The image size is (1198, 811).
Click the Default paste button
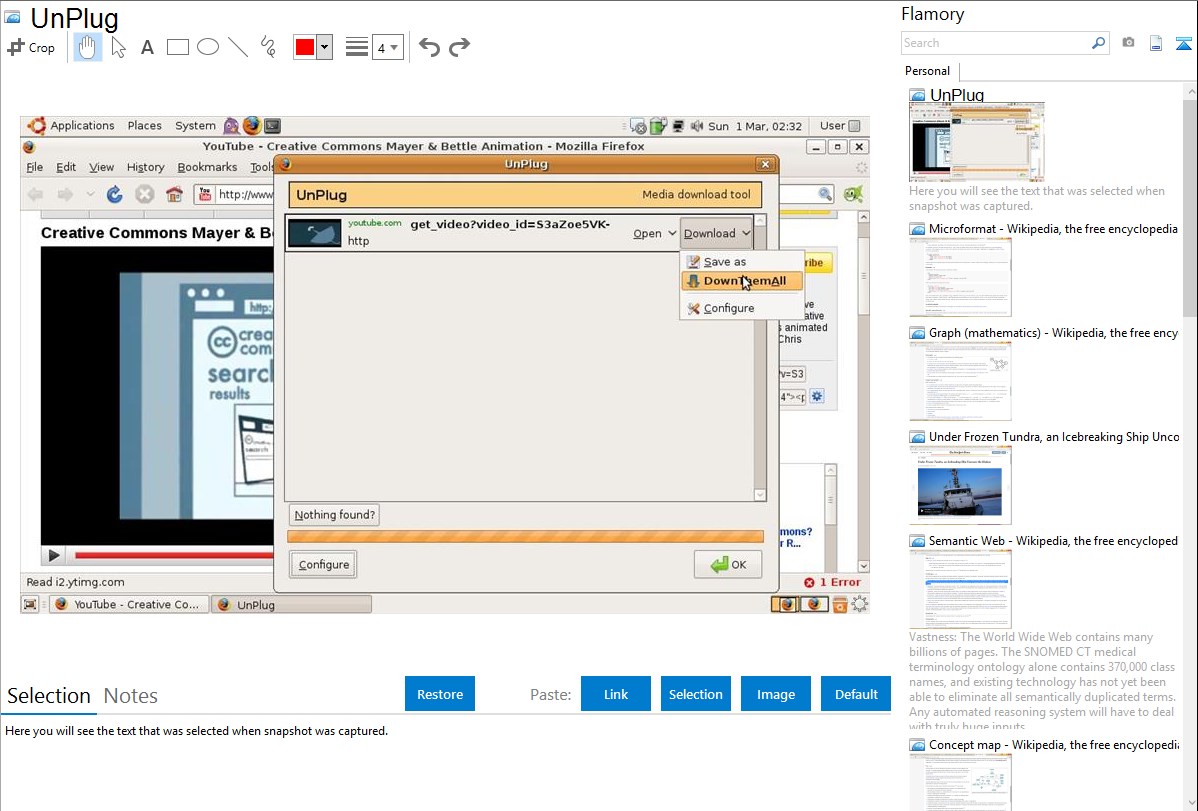point(856,694)
